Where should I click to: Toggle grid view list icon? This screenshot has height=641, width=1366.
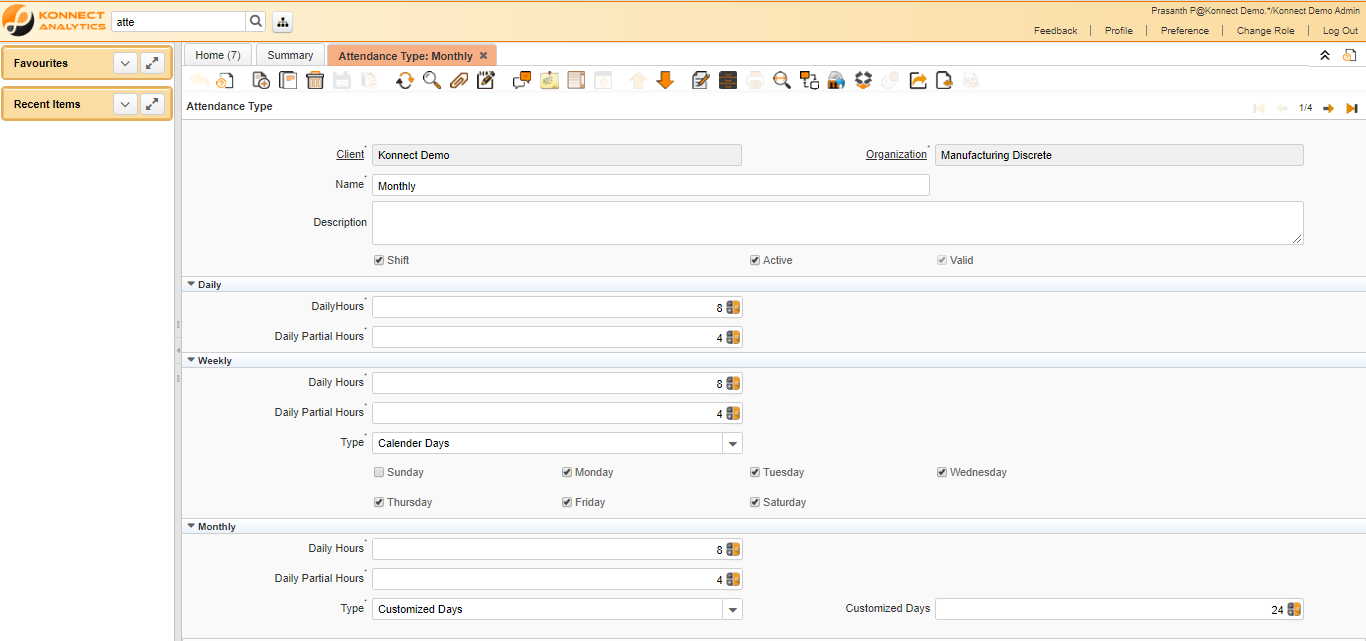pyautogui.click(x=576, y=80)
